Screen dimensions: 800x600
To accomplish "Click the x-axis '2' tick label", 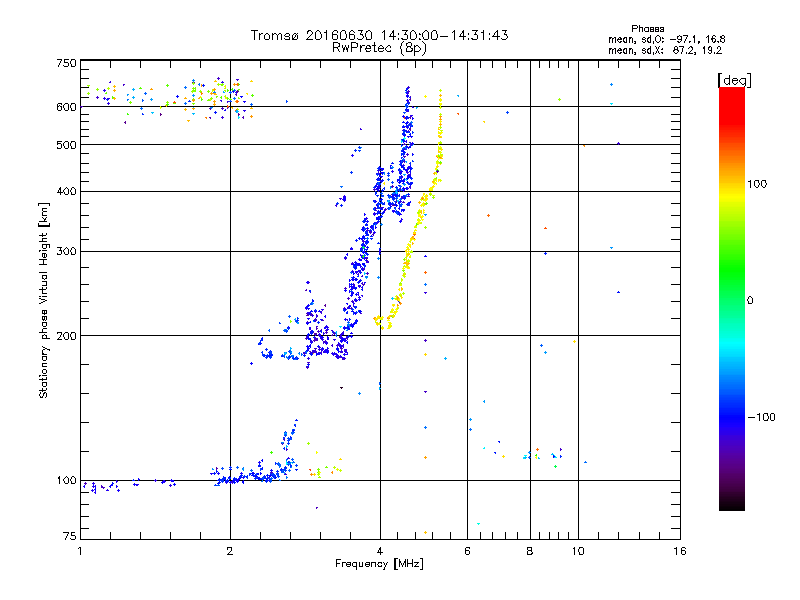I will (230, 551).
